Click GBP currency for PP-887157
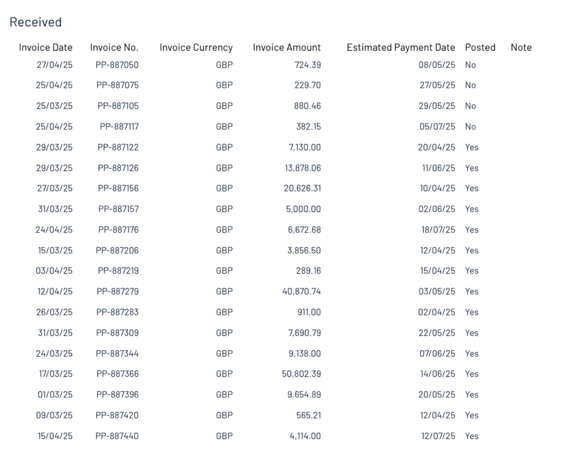Screen dimensions: 573x467 click(224, 209)
